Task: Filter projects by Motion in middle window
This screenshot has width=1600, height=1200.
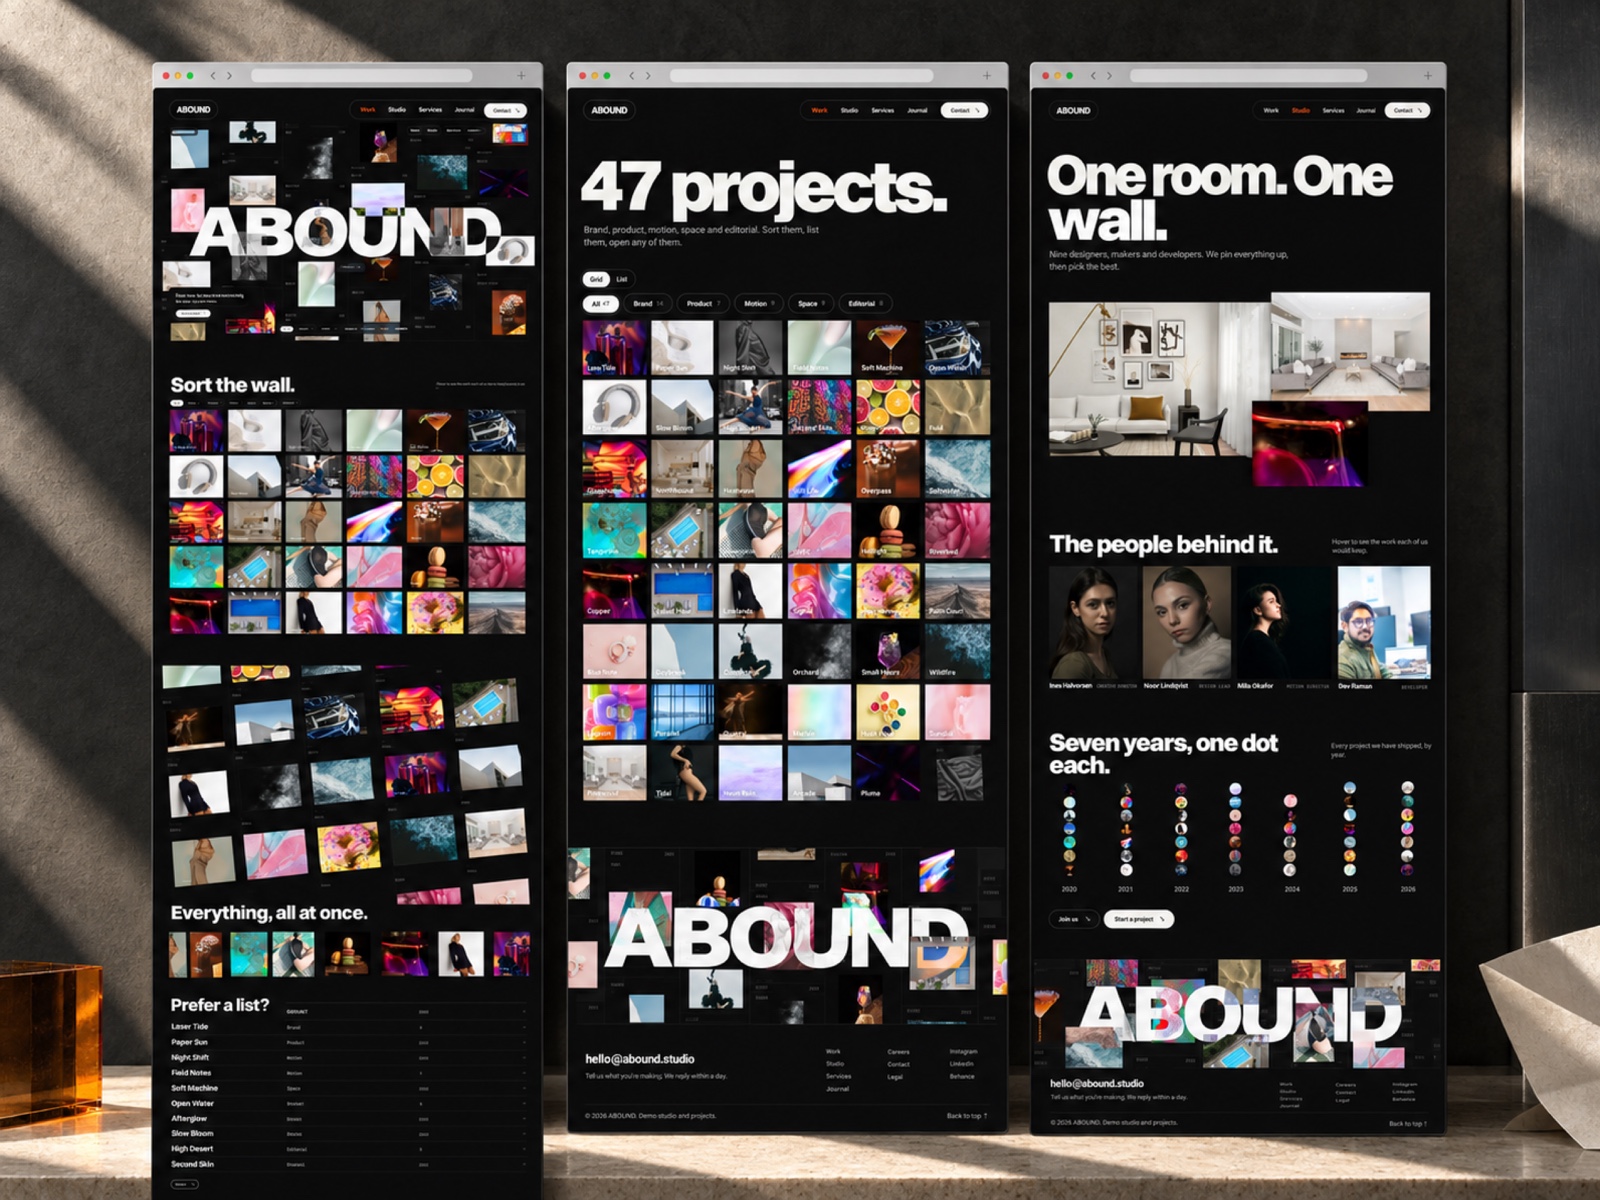Action: click(x=759, y=303)
